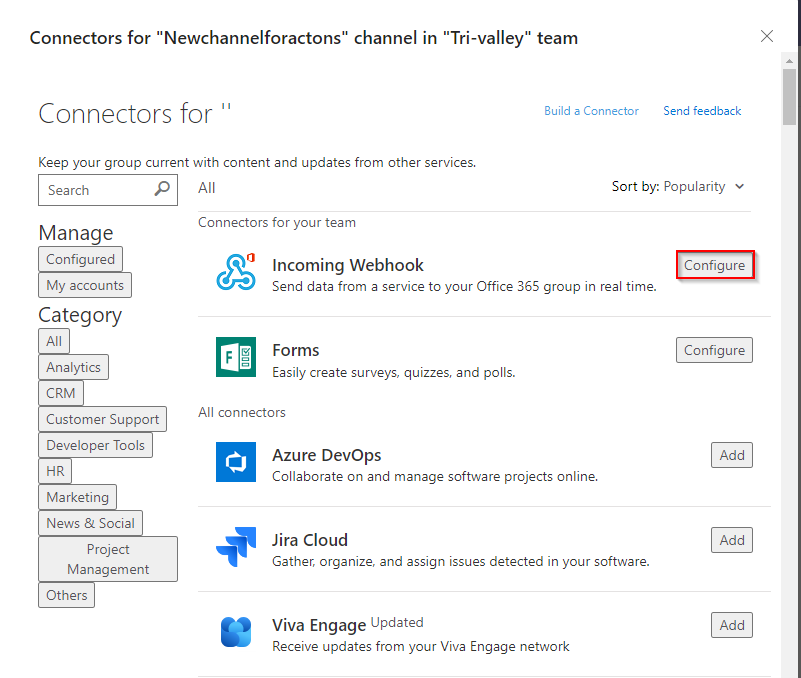Open the Send feedback link

point(702,111)
